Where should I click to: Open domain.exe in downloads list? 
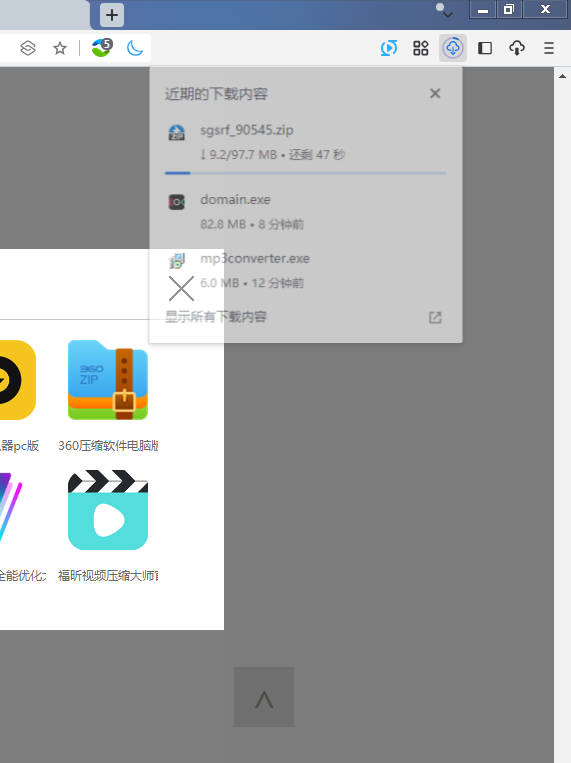[305, 212]
